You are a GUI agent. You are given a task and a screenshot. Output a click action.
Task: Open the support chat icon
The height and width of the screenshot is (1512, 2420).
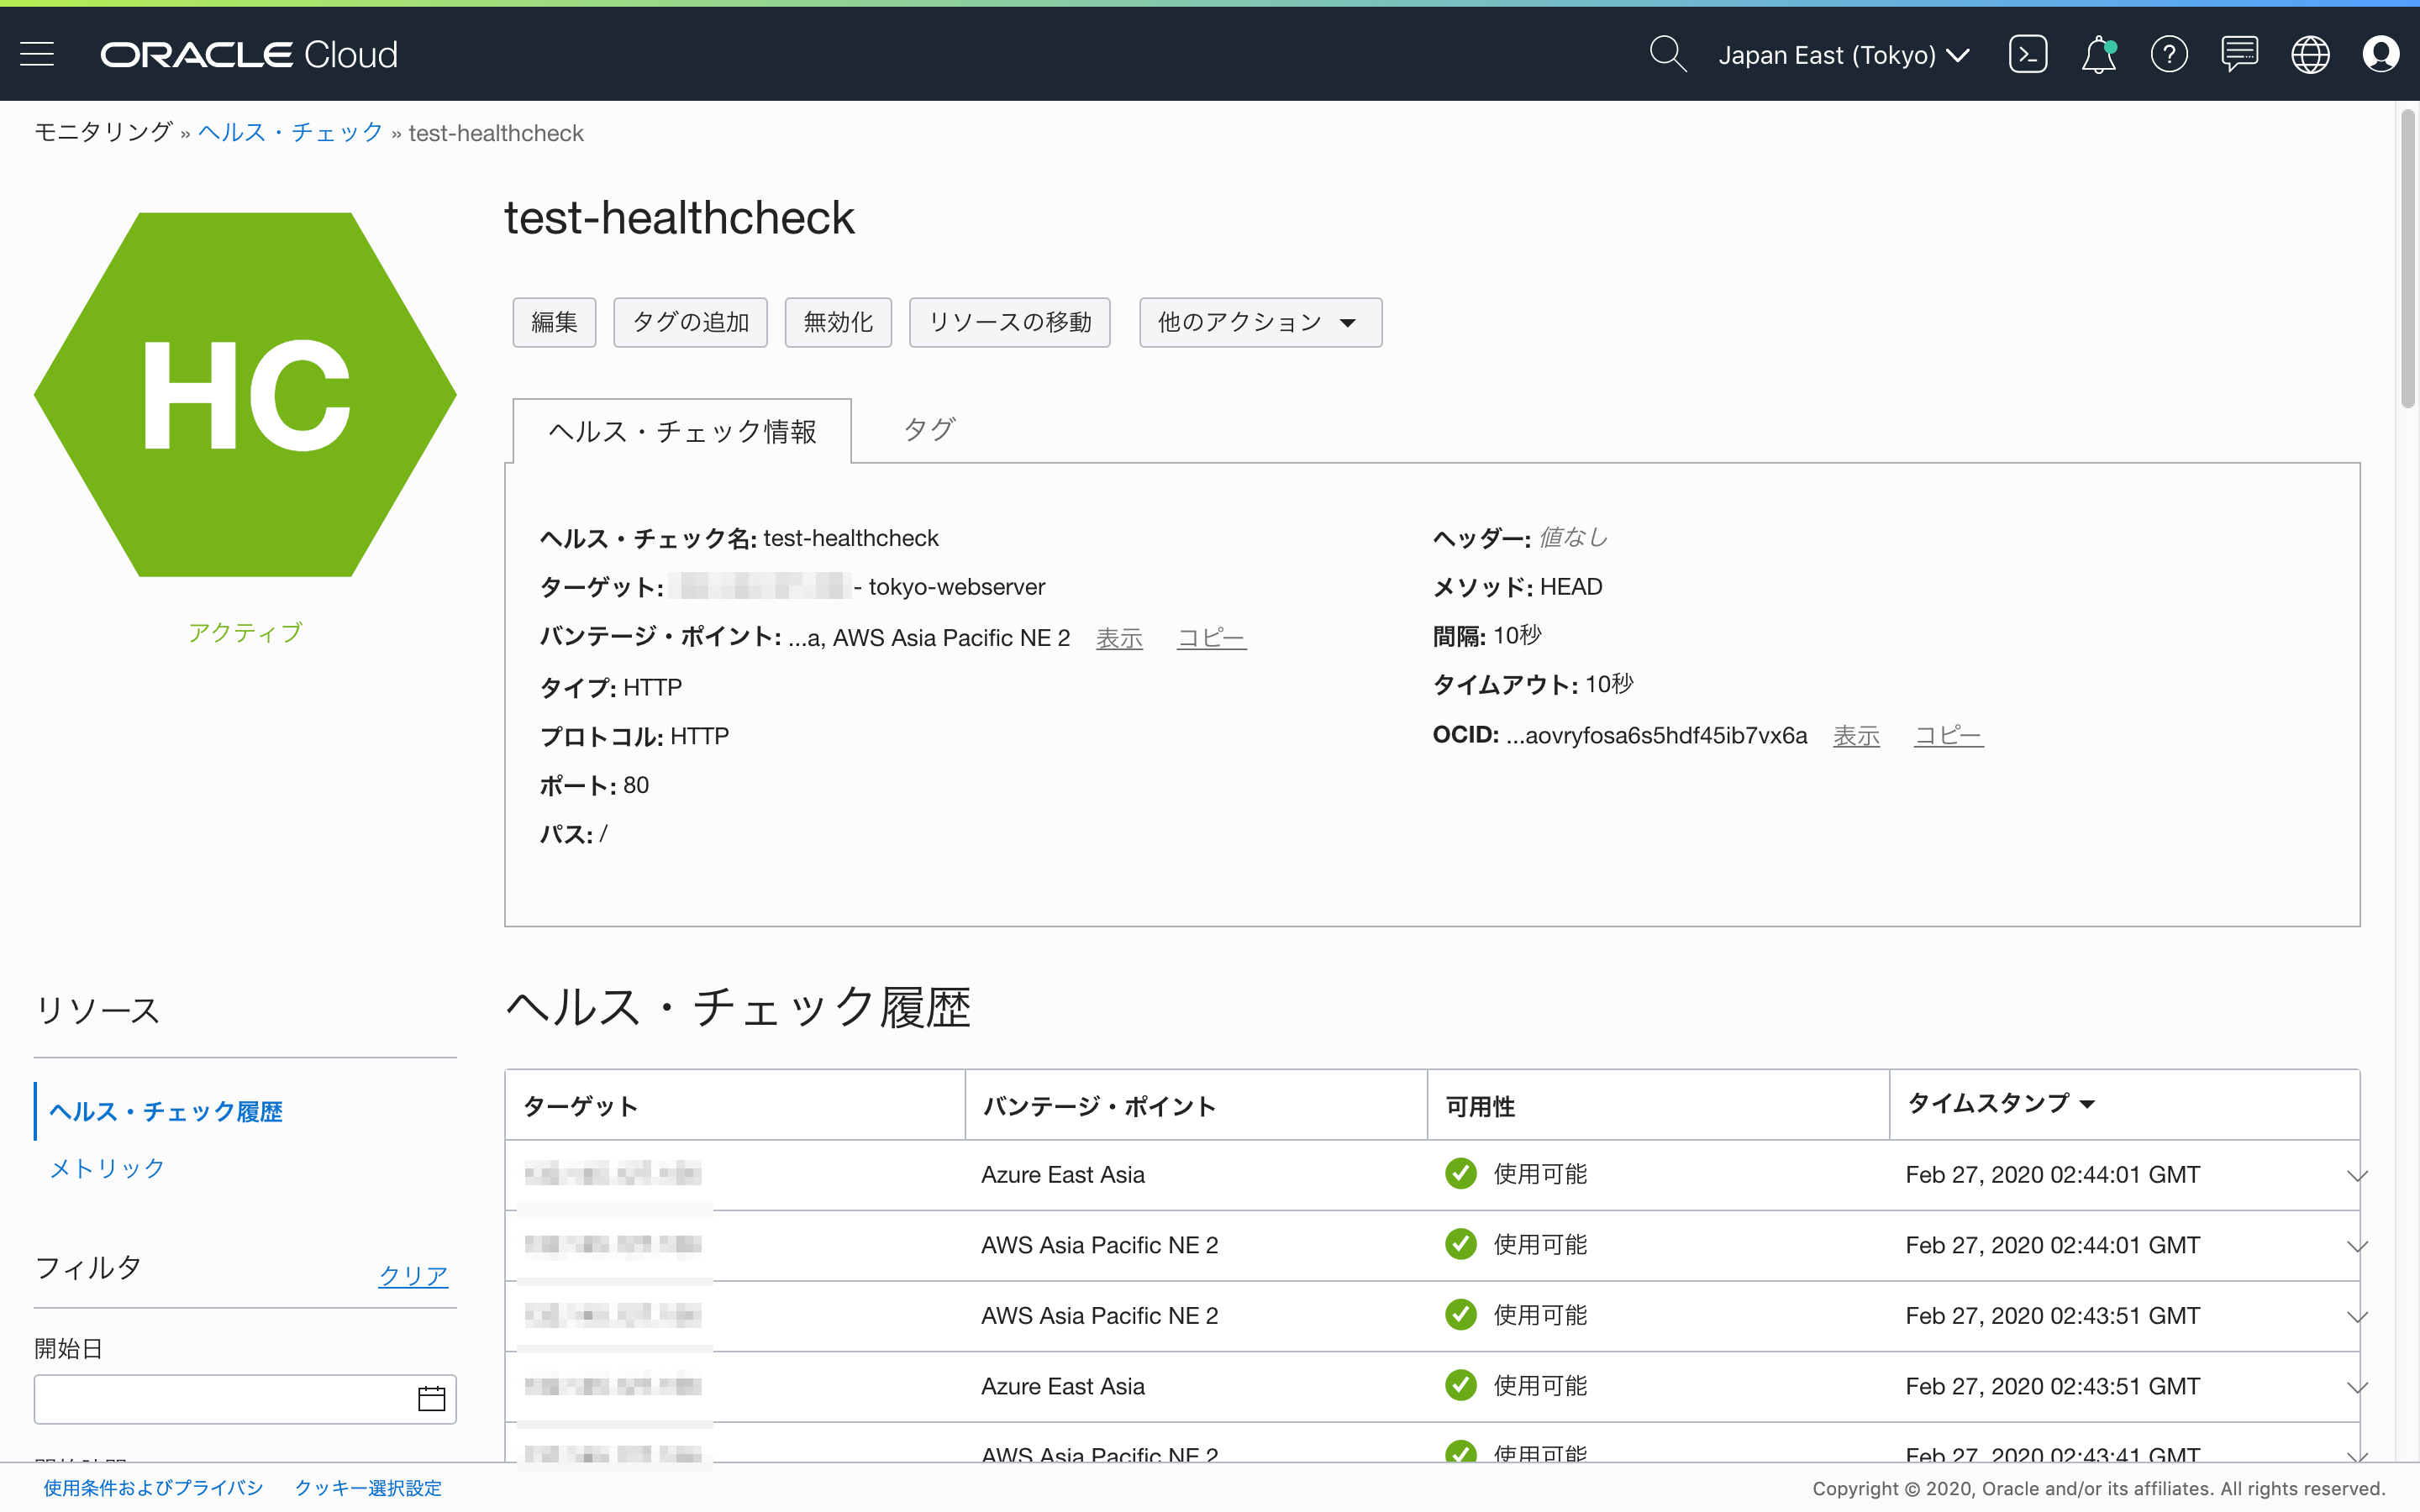pyautogui.click(x=2239, y=54)
